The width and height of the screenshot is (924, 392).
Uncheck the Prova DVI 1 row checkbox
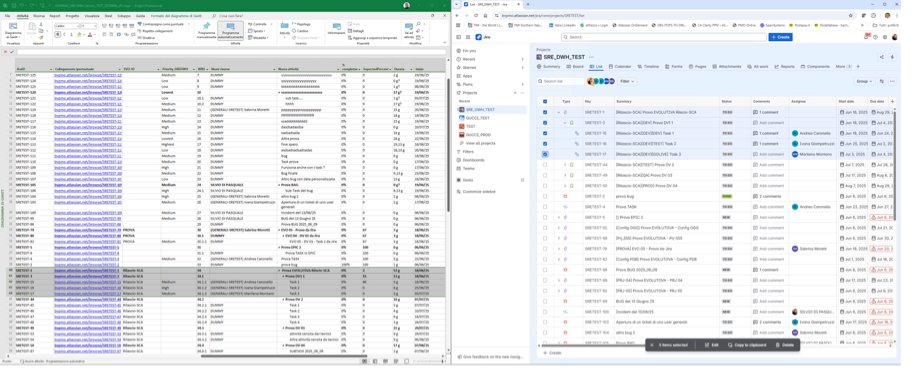[544, 123]
